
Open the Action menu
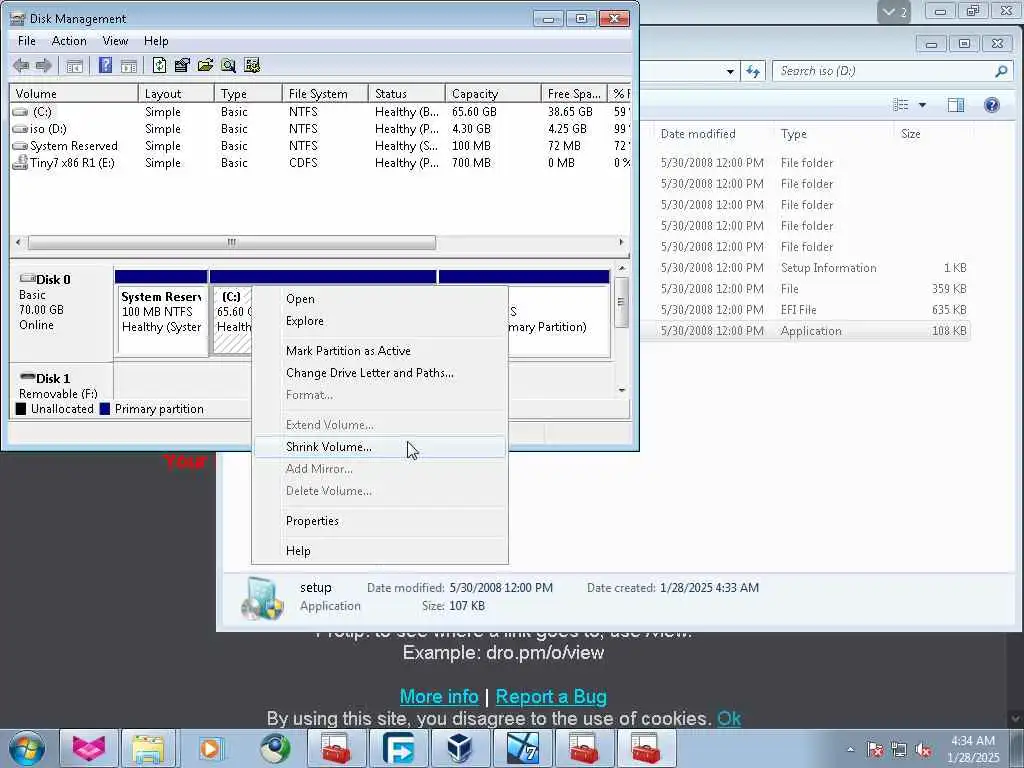coord(69,41)
